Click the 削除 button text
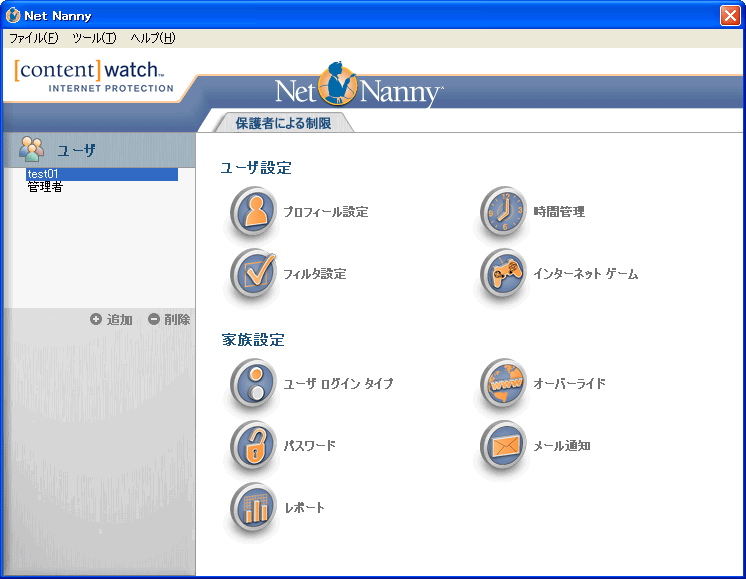746x579 pixels. pyautogui.click(x=177, y=320)
